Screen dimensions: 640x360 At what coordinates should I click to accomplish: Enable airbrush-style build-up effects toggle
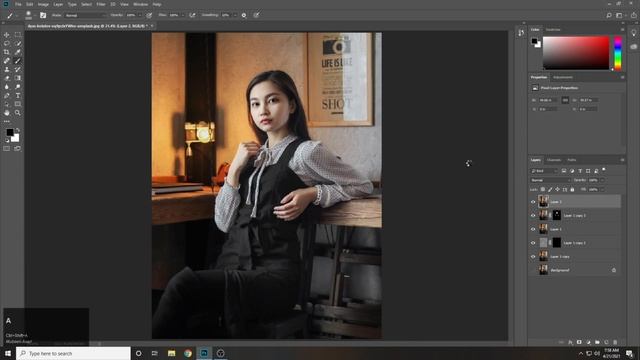tap(192, 15)
